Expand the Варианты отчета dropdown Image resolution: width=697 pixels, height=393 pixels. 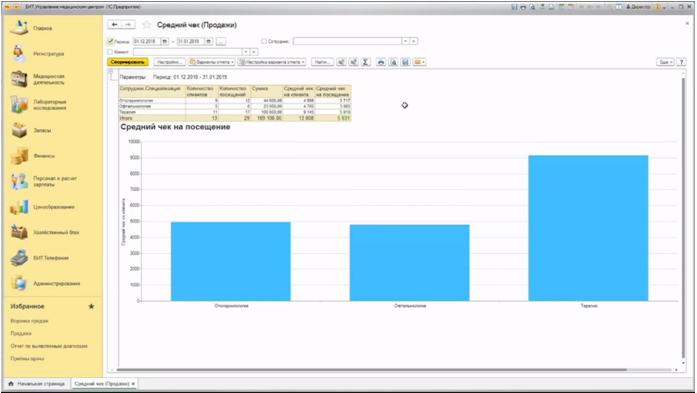tap(212, 62)
